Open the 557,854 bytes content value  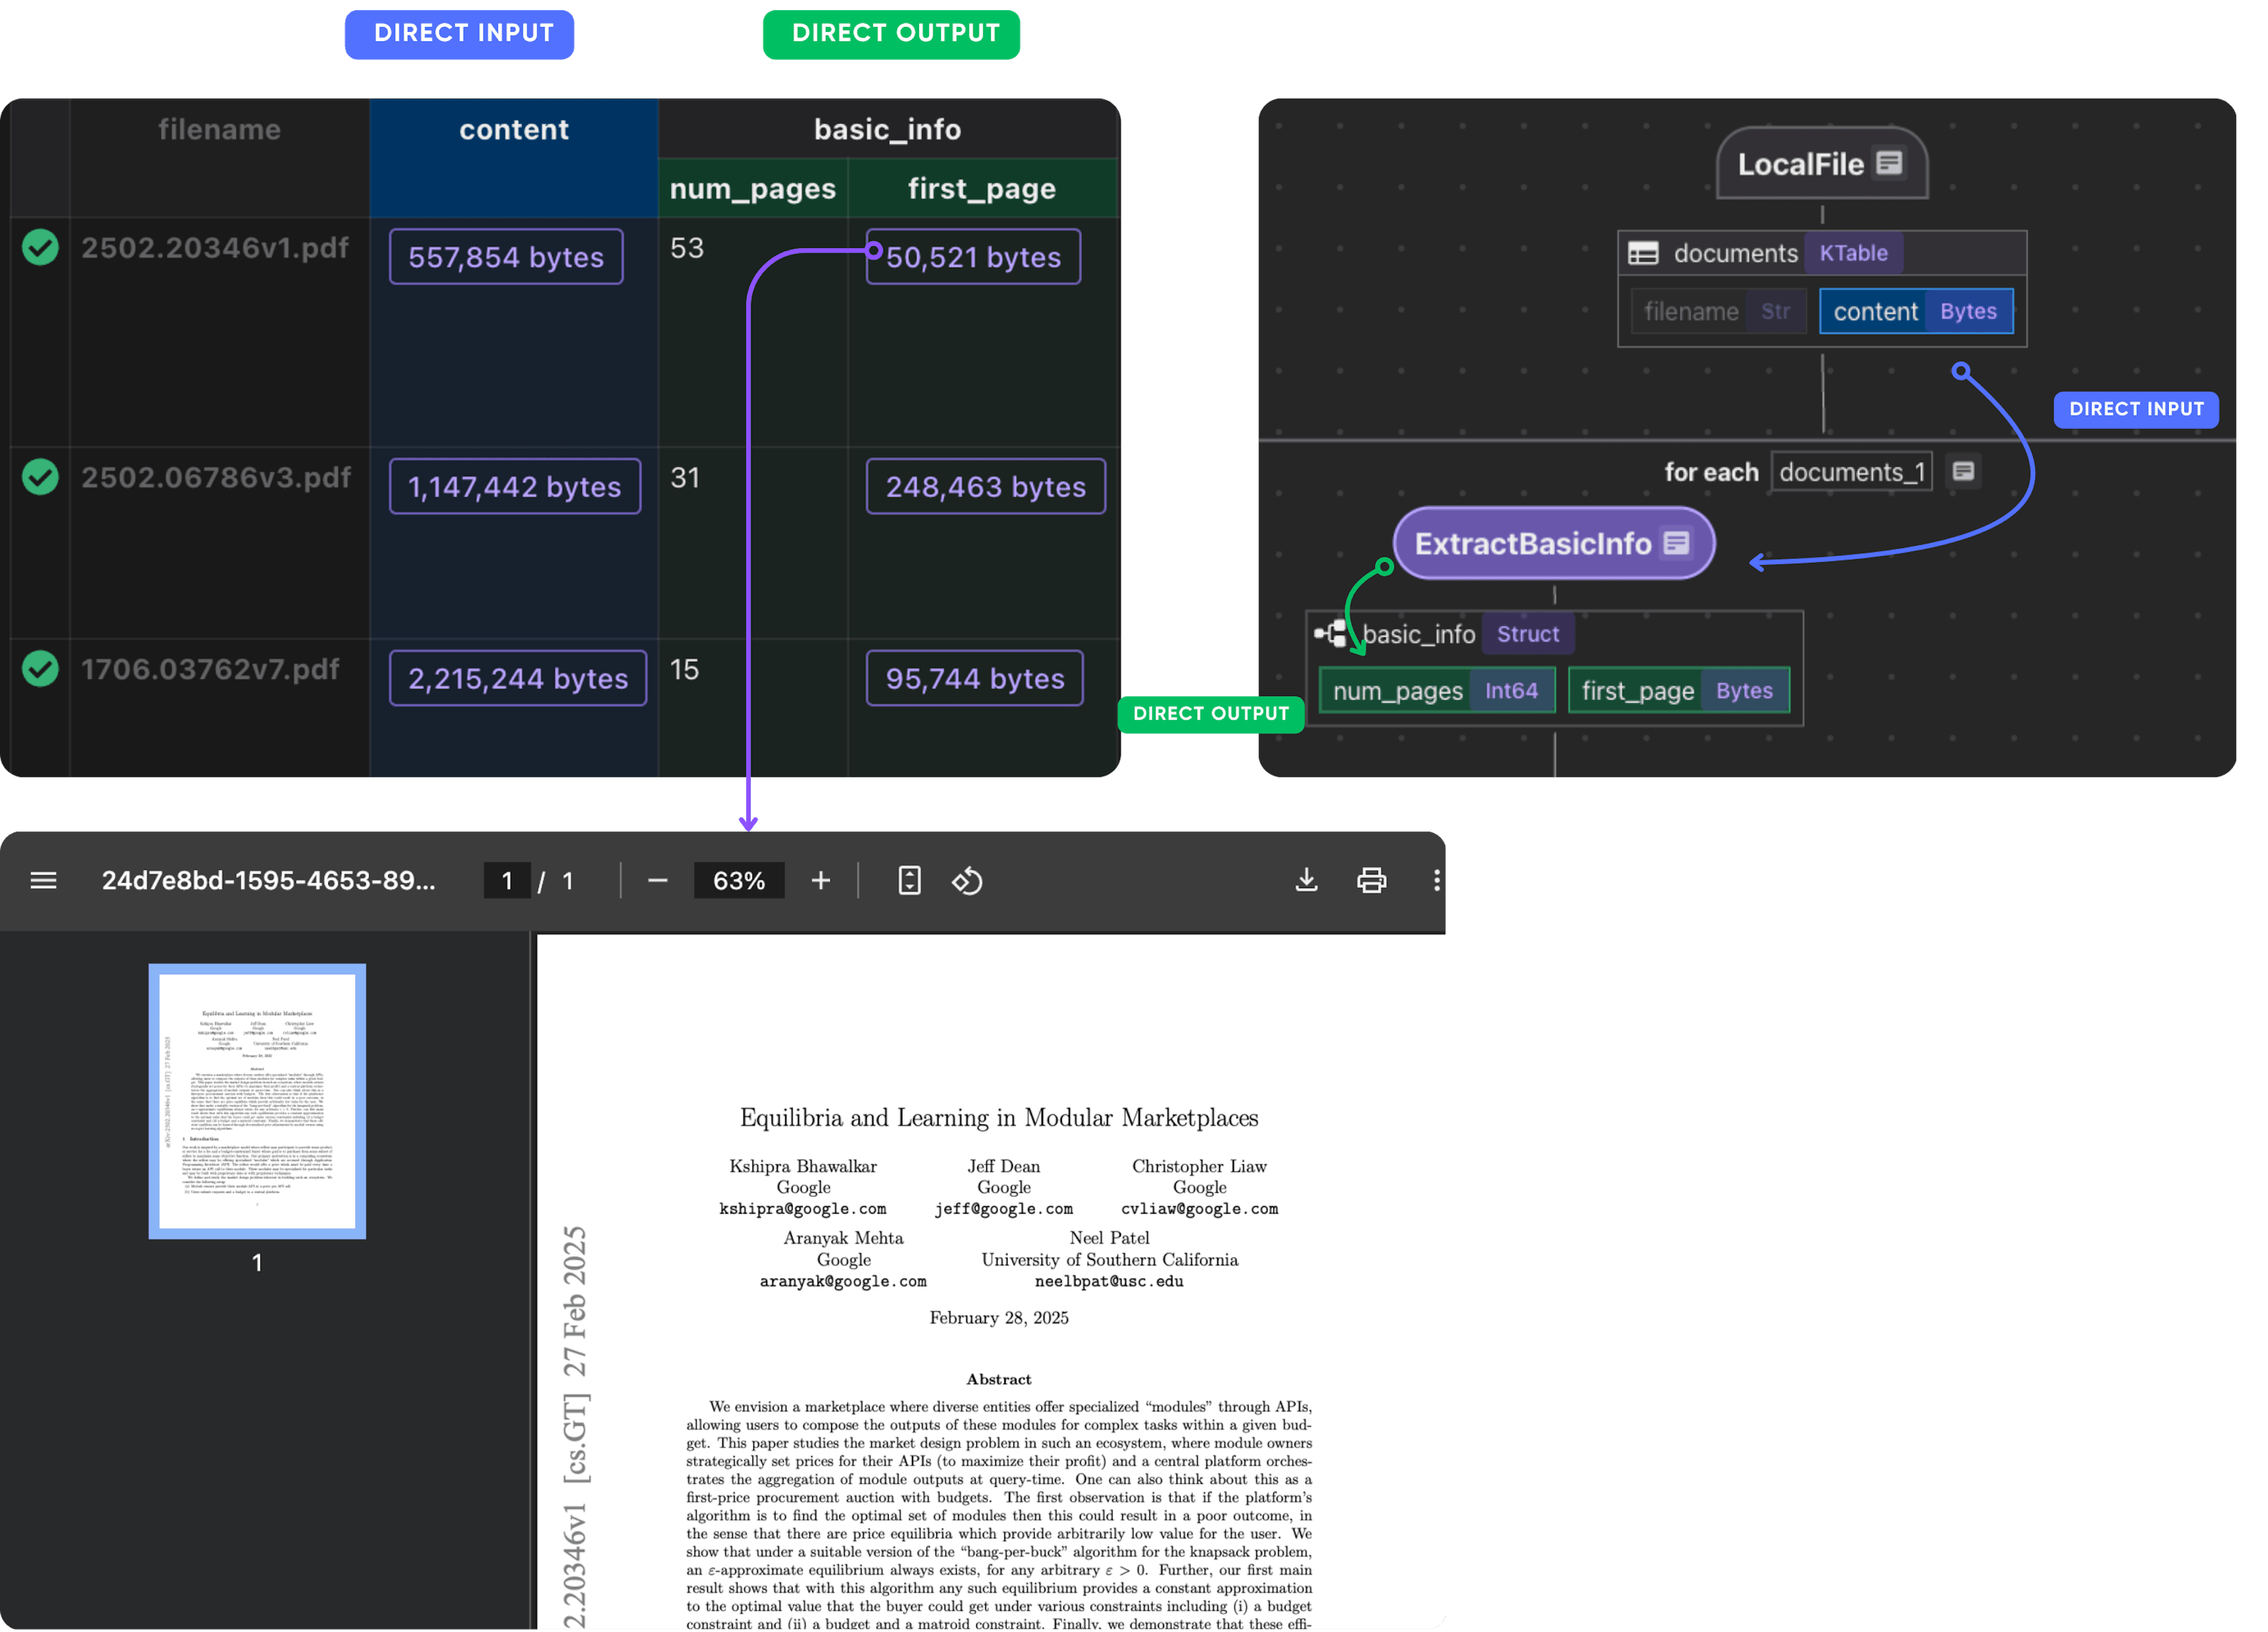click(x=506, y=257)
